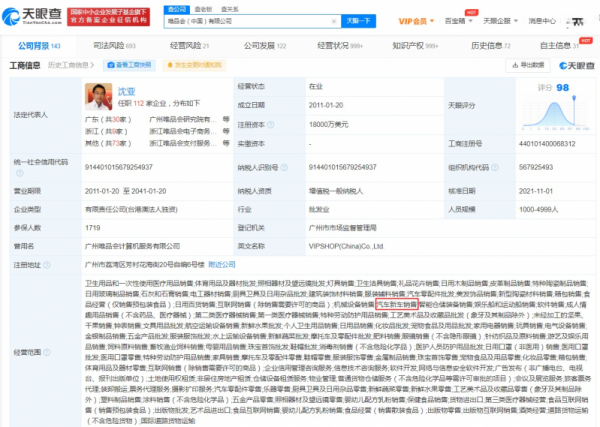Open the 广州唯品会研究院有… company link

183,119
